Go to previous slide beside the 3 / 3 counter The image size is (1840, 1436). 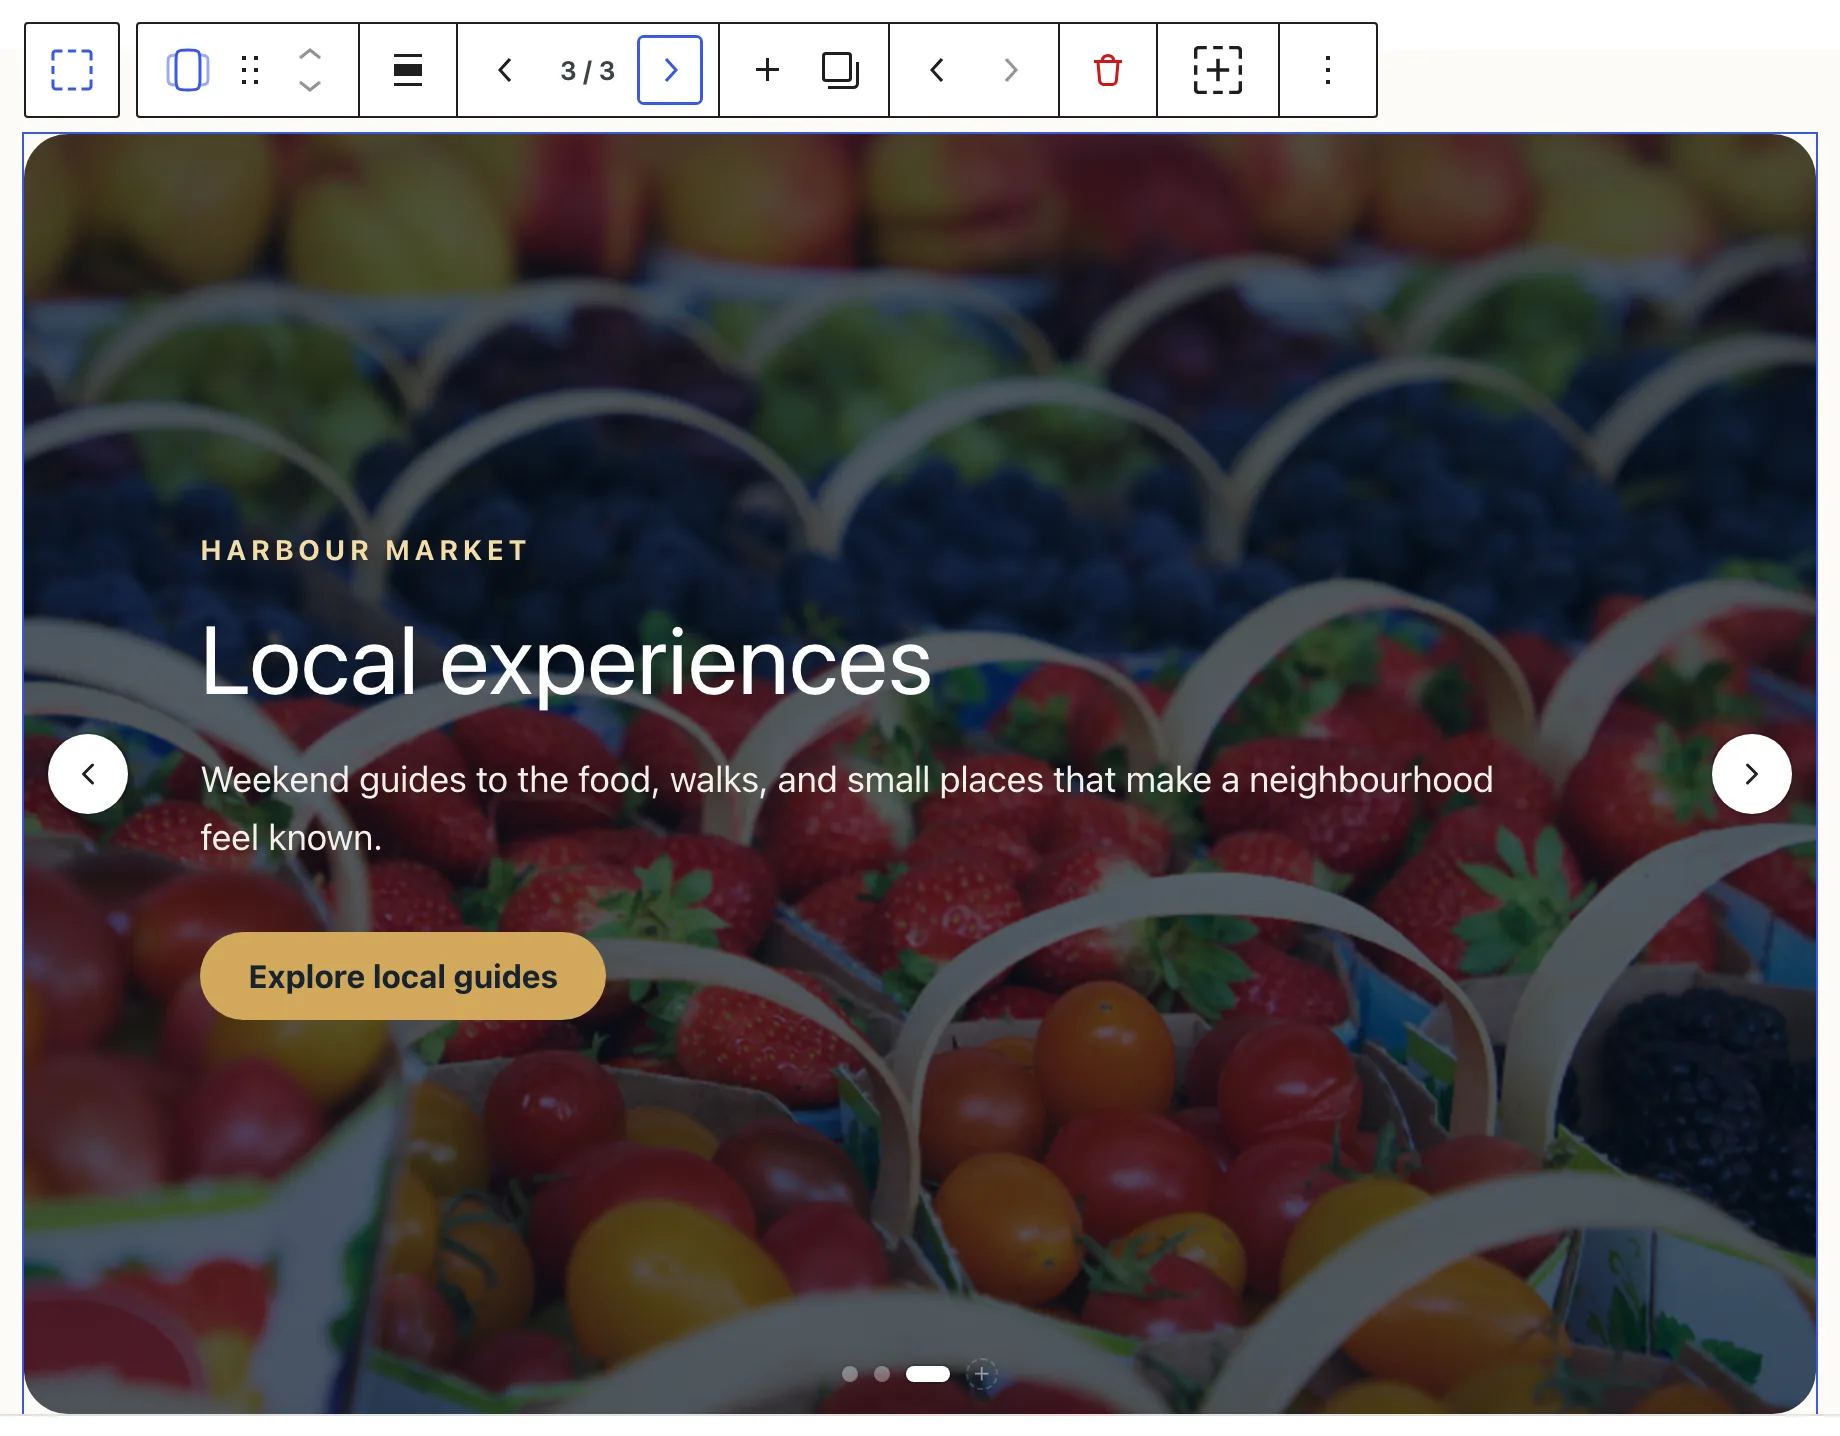[x=505, y=70]
